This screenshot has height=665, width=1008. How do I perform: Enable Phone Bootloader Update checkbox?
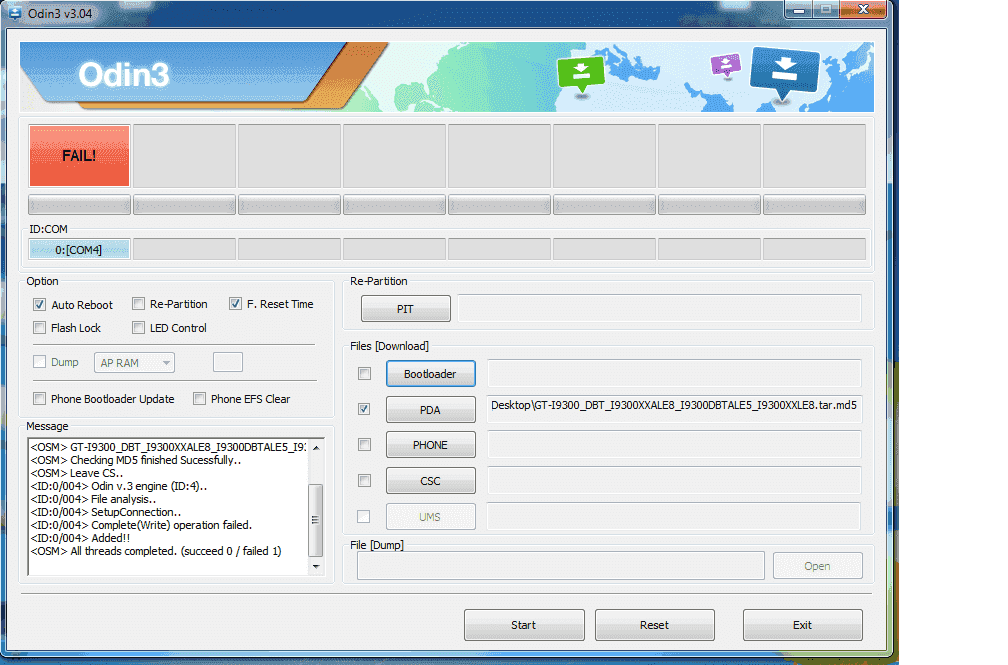pyautogui.click(x=40, y=399)
